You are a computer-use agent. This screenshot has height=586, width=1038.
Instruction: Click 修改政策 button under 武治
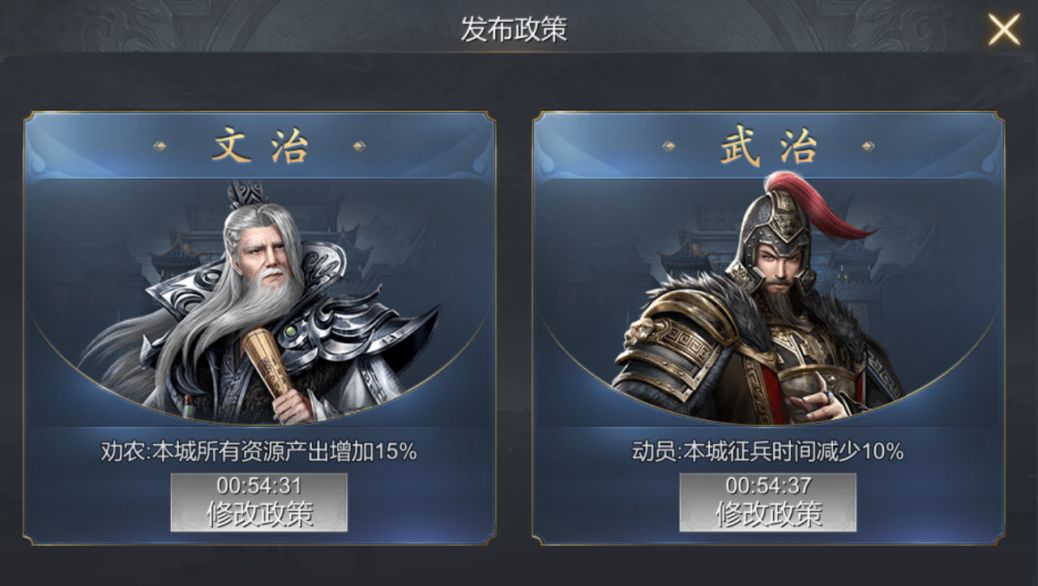pos(768,503)
